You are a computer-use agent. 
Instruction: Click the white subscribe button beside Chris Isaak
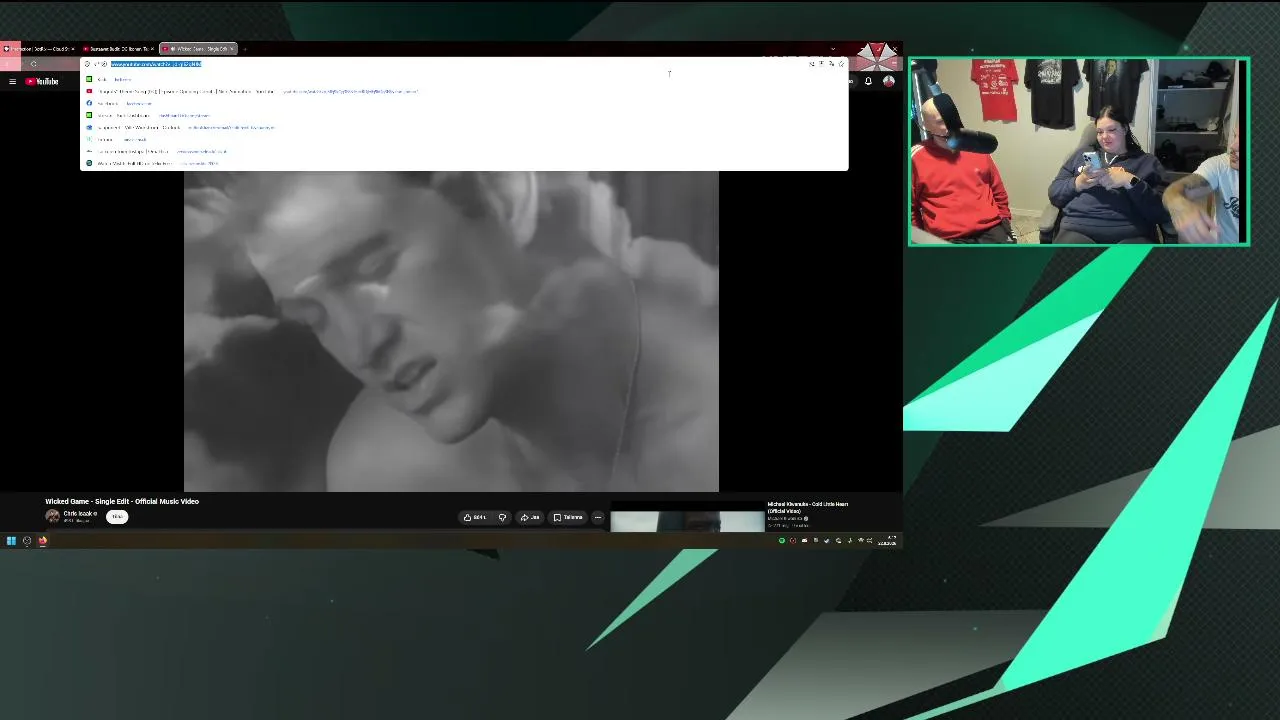pyautogui.click(x=117, y=516)
